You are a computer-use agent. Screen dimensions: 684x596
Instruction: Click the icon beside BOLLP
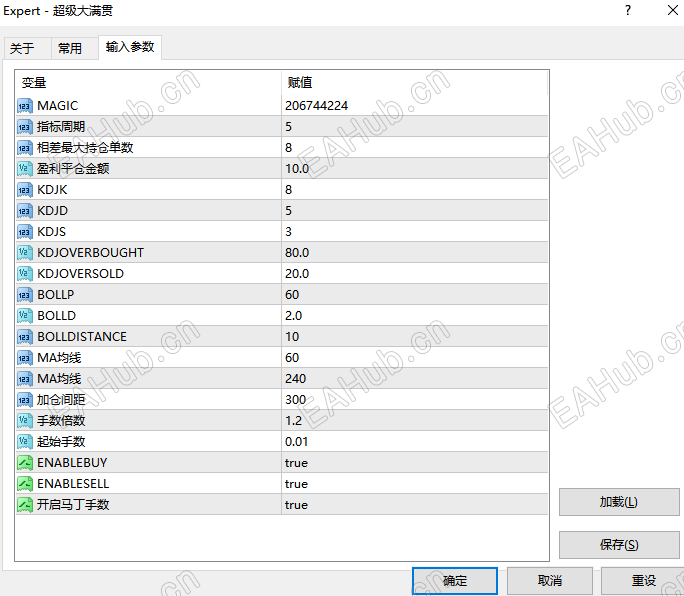24,295
